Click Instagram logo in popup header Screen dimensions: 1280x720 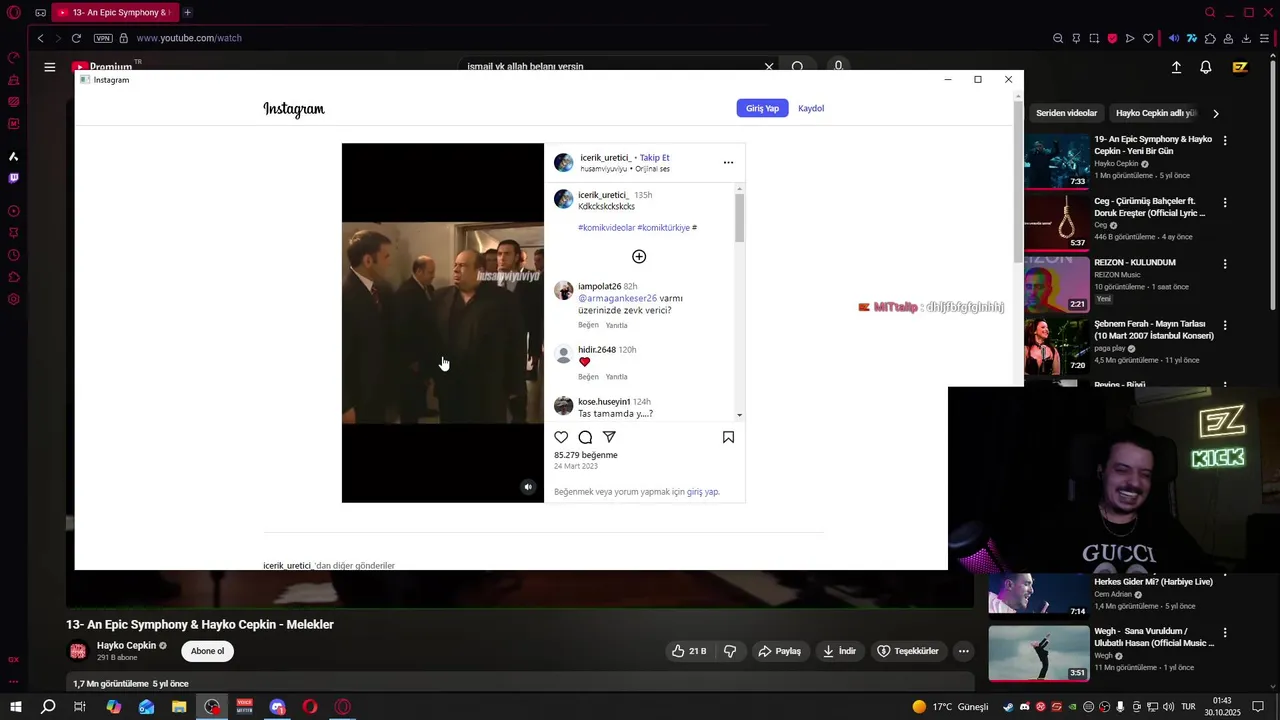pyautogui.click(x=294, y=109)
